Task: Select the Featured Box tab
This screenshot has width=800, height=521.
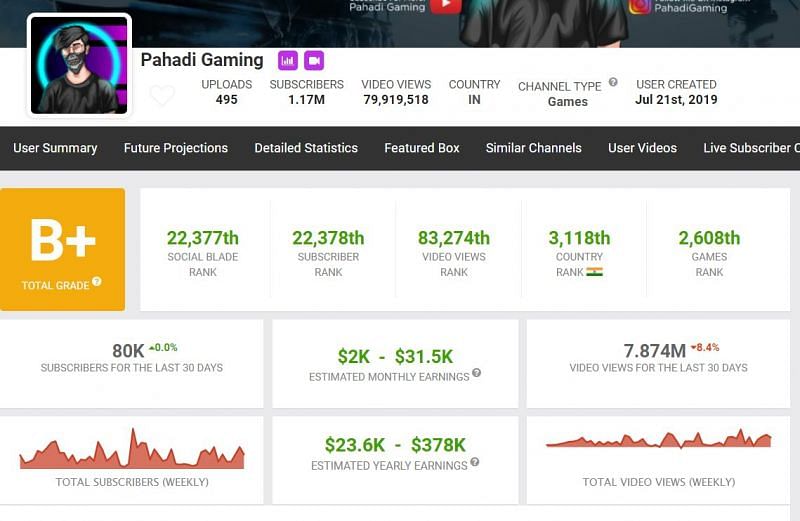Action: [x=422, y=148]
